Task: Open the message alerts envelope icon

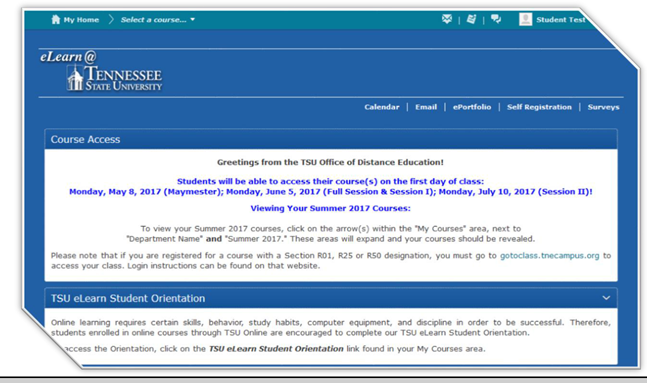Action: pyautogui.click(x=447, y=19)
